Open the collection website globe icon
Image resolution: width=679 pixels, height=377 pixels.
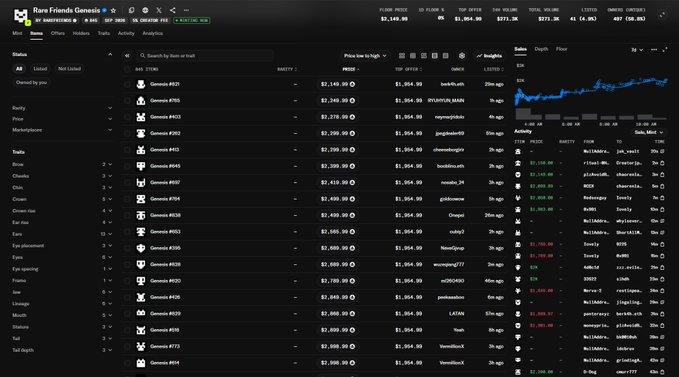click(x=145, y=10)
